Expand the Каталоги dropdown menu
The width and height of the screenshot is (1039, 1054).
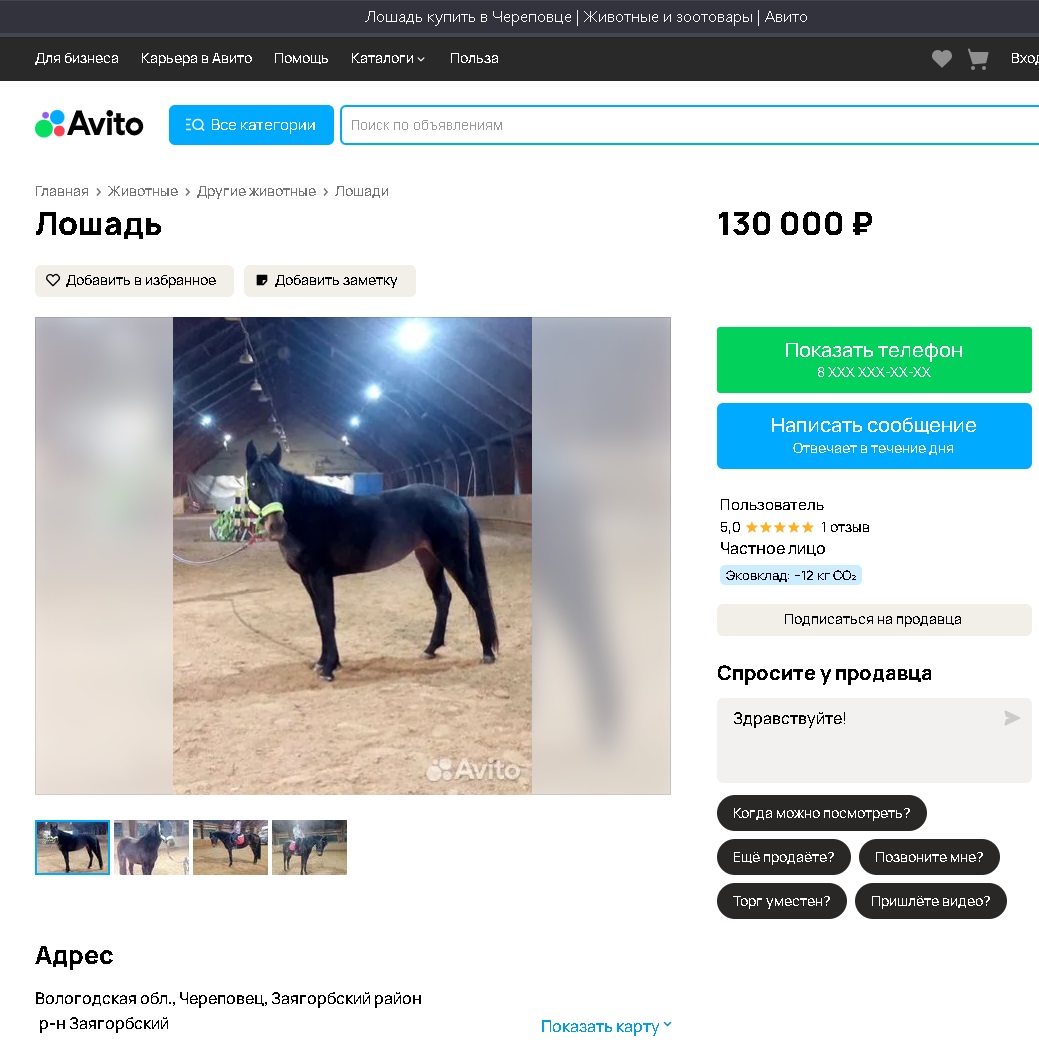tap(387, 58)
